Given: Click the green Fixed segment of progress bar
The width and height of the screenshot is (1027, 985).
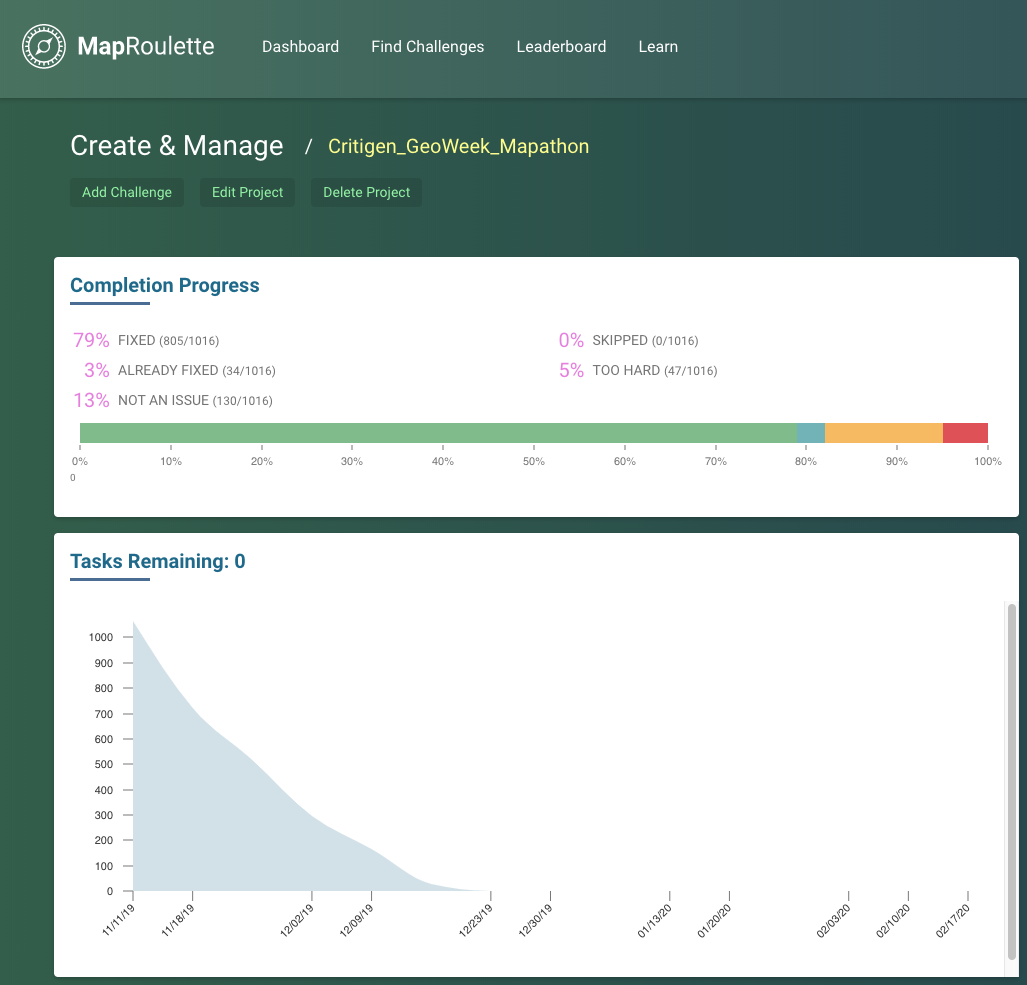Looking at the screenshot, I should point(438,433).
